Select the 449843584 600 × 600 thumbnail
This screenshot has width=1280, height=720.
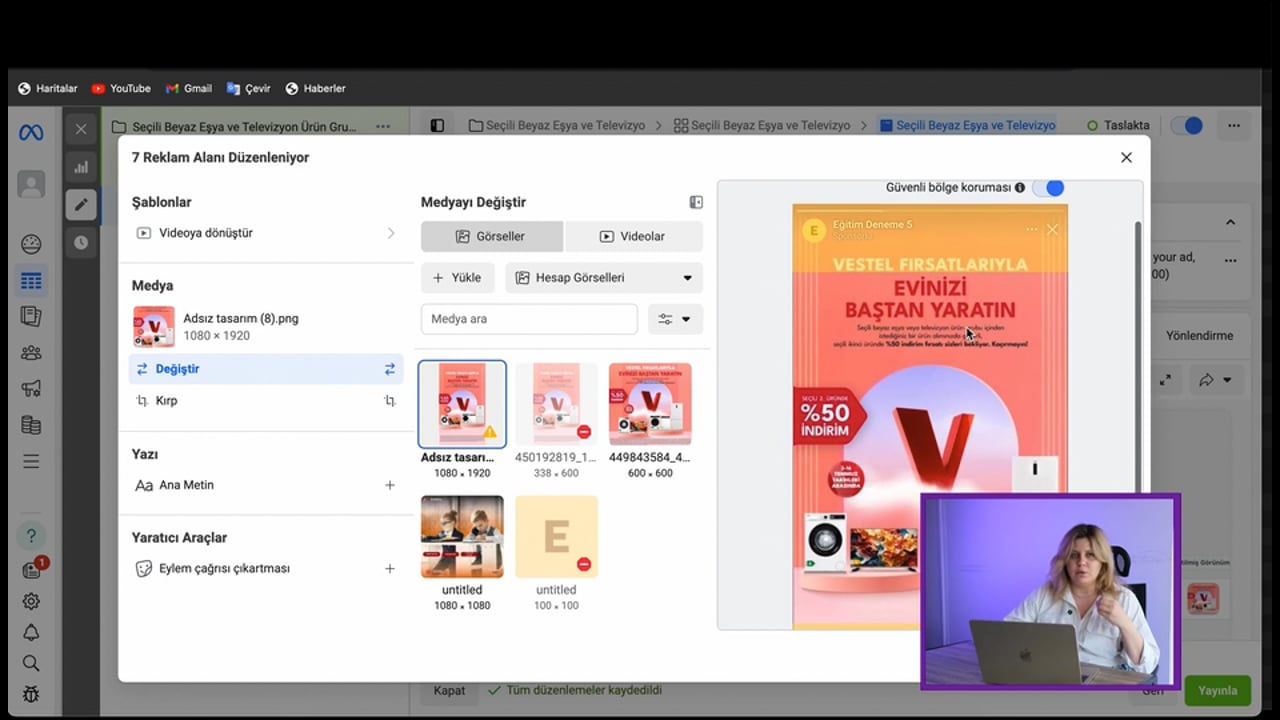pos(650,404)
